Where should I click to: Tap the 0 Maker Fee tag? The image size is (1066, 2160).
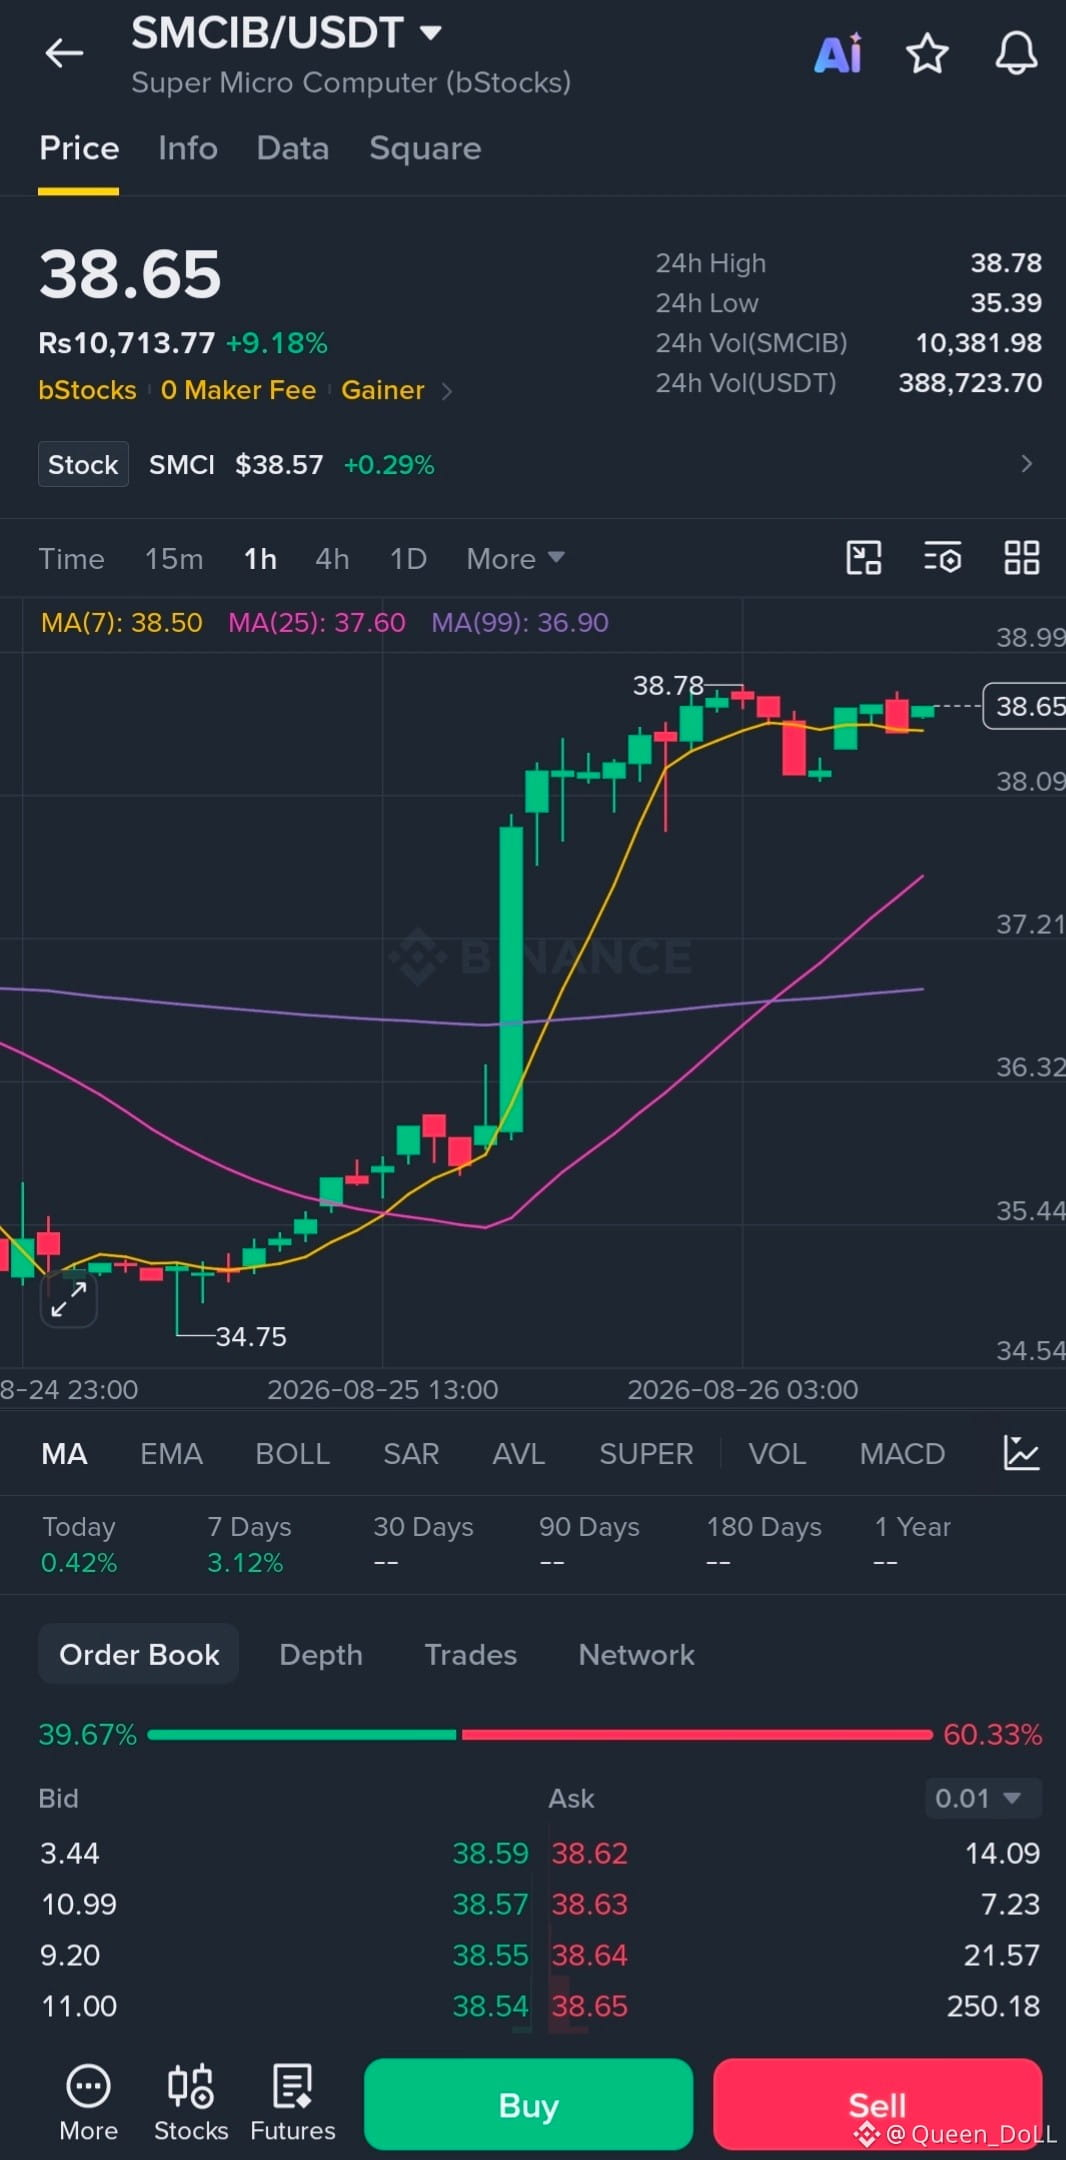pos(238,390)
